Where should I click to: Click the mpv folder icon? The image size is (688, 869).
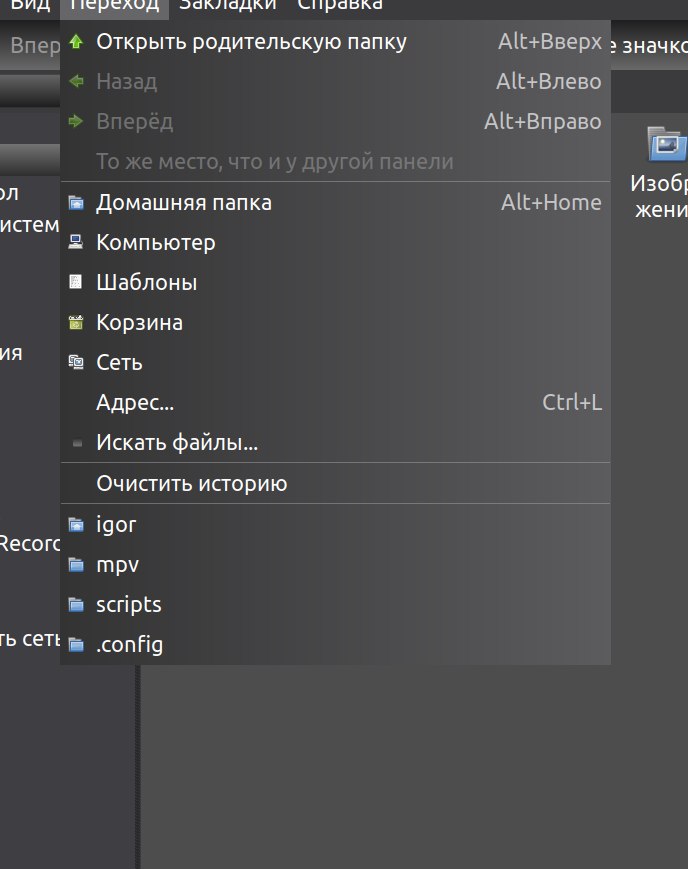coord(76,565)
